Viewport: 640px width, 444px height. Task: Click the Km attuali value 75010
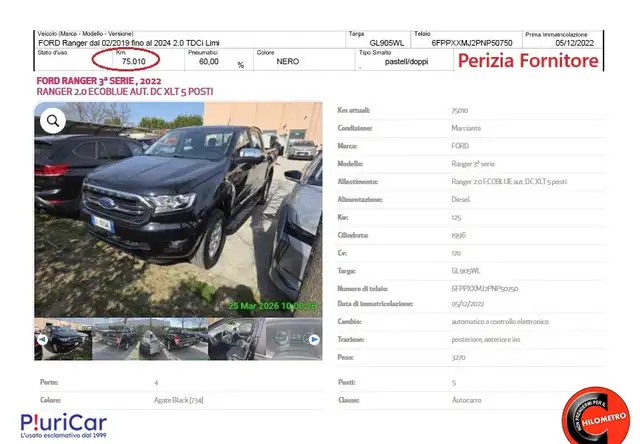[x=460, y=110]
